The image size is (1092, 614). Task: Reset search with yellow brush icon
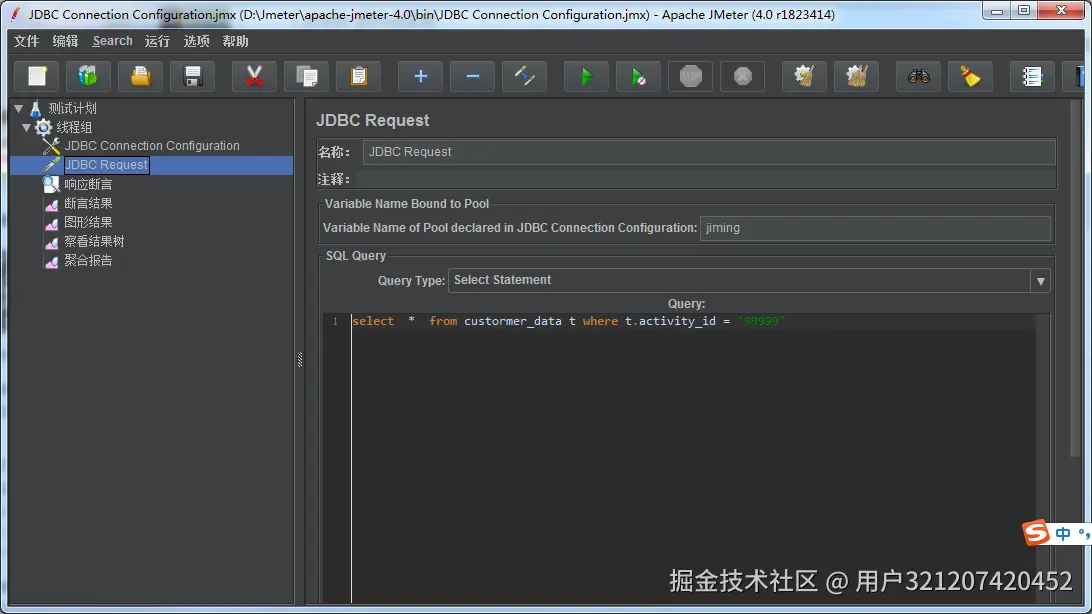click(x=970, y=76)
